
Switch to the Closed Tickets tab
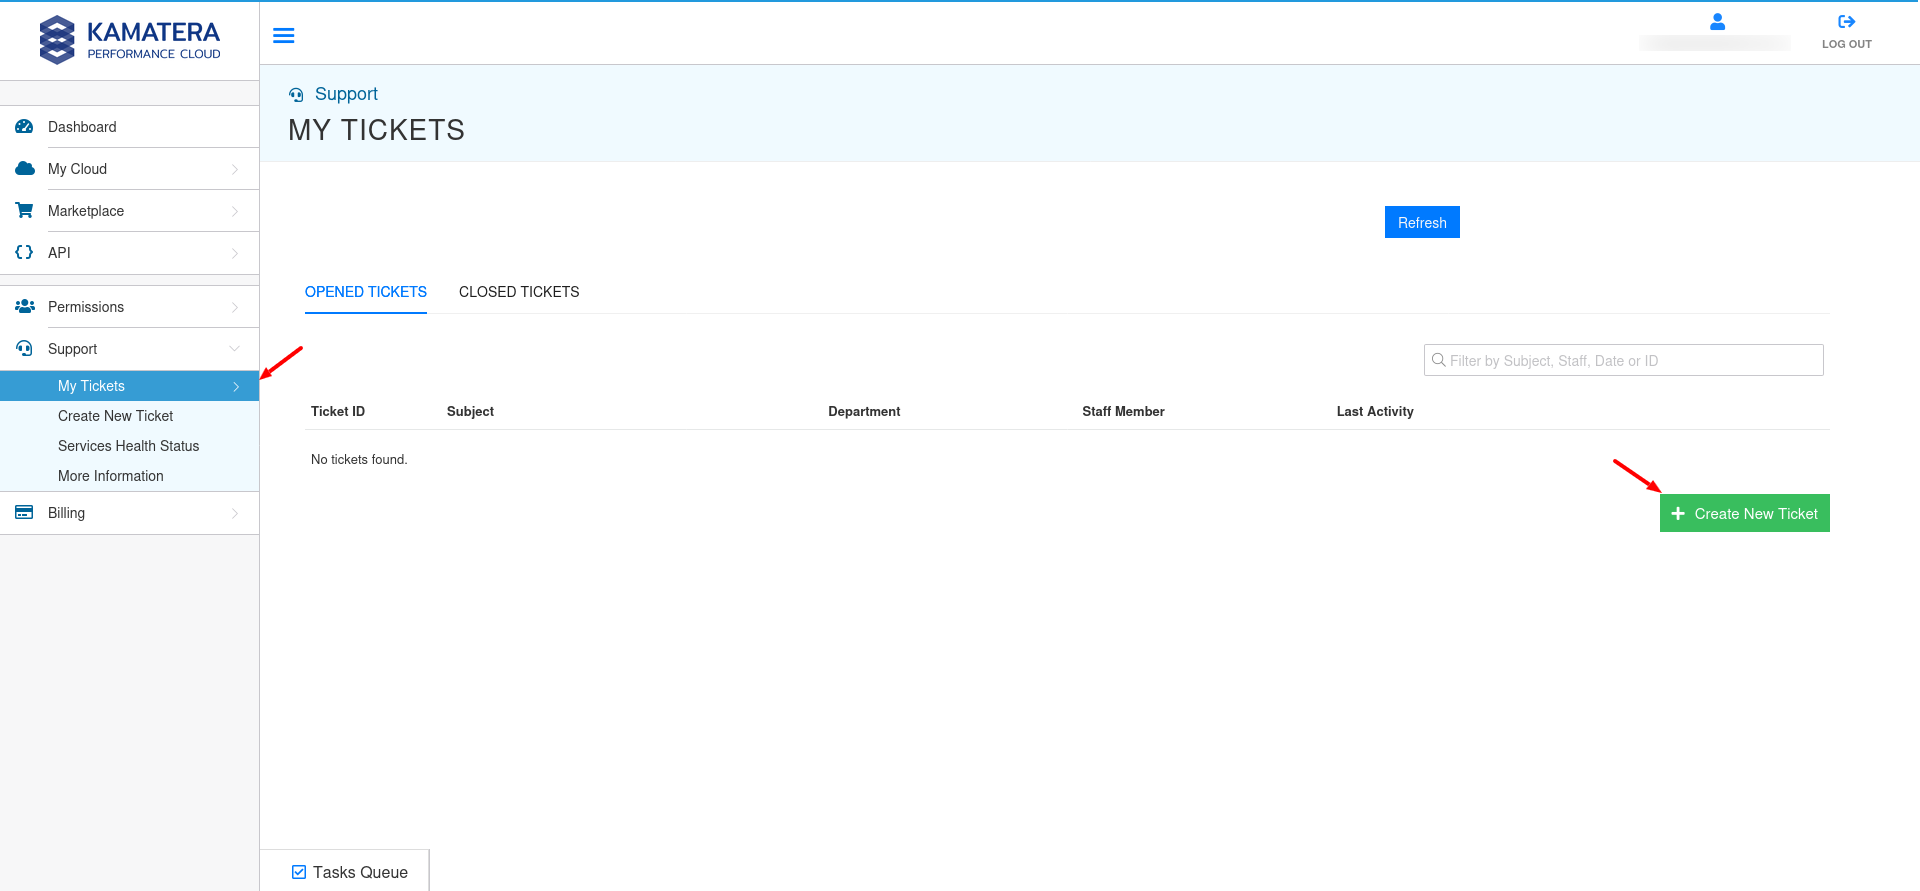coord(519,292)
